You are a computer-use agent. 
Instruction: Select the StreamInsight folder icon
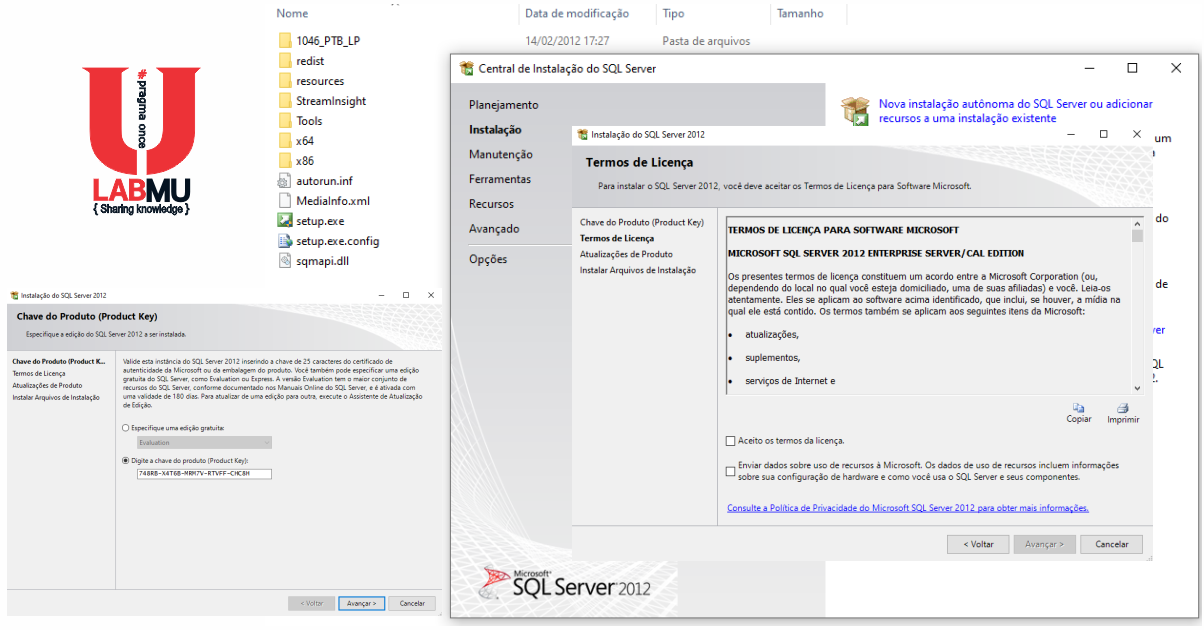coord(284,101)
